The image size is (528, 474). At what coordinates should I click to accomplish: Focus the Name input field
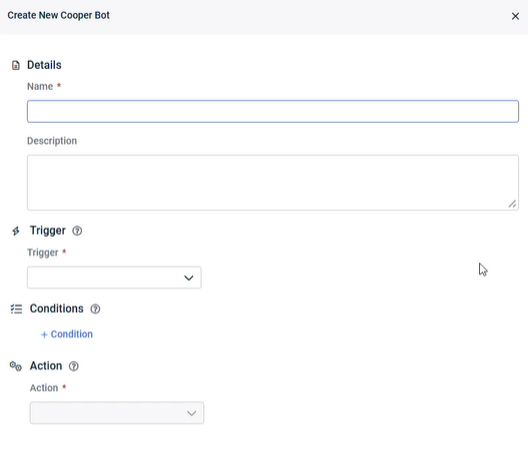coord(273,111)
